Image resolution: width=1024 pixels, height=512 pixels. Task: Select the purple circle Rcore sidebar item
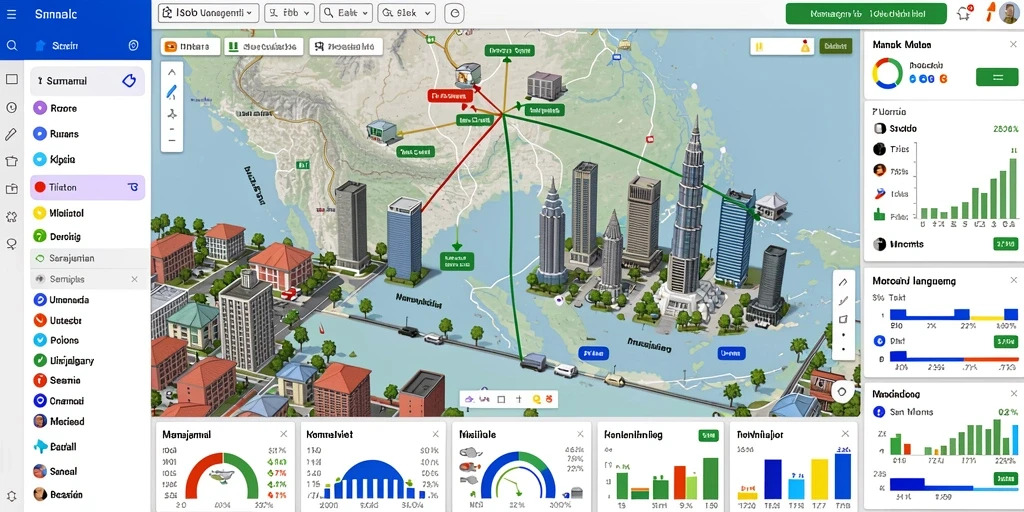(40, 108)
